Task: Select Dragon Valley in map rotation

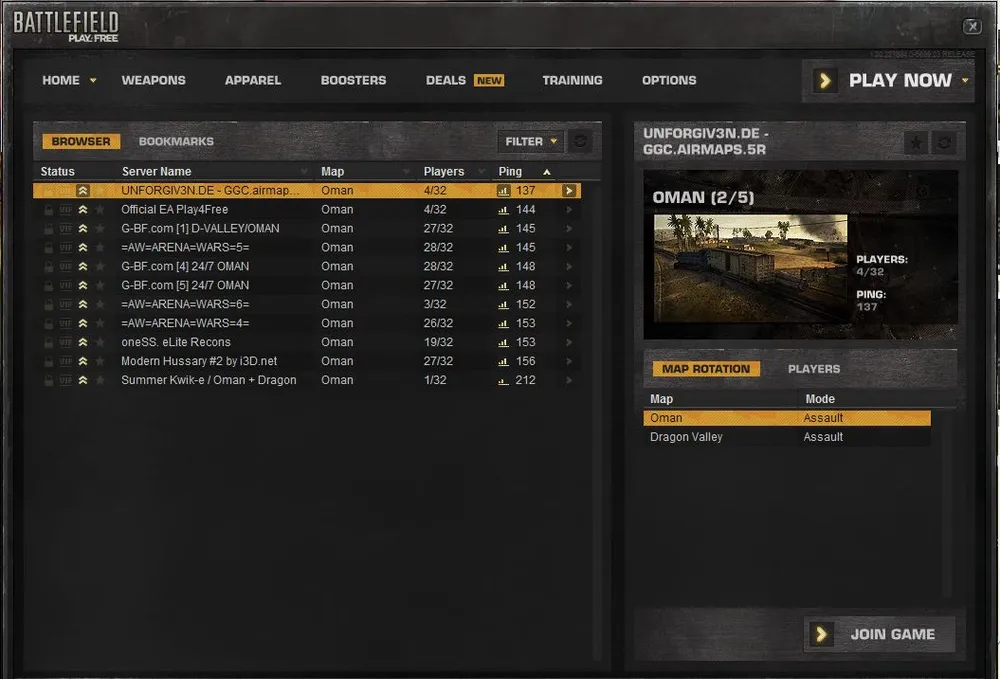Action: point(787,437)
